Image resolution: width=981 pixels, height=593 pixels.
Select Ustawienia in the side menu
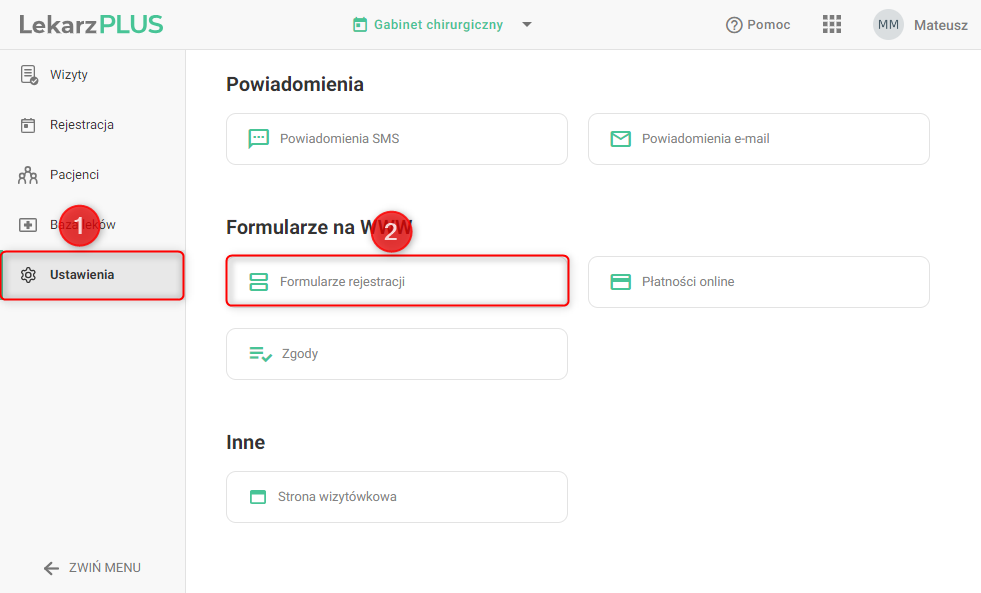click(x=93, y=275)
